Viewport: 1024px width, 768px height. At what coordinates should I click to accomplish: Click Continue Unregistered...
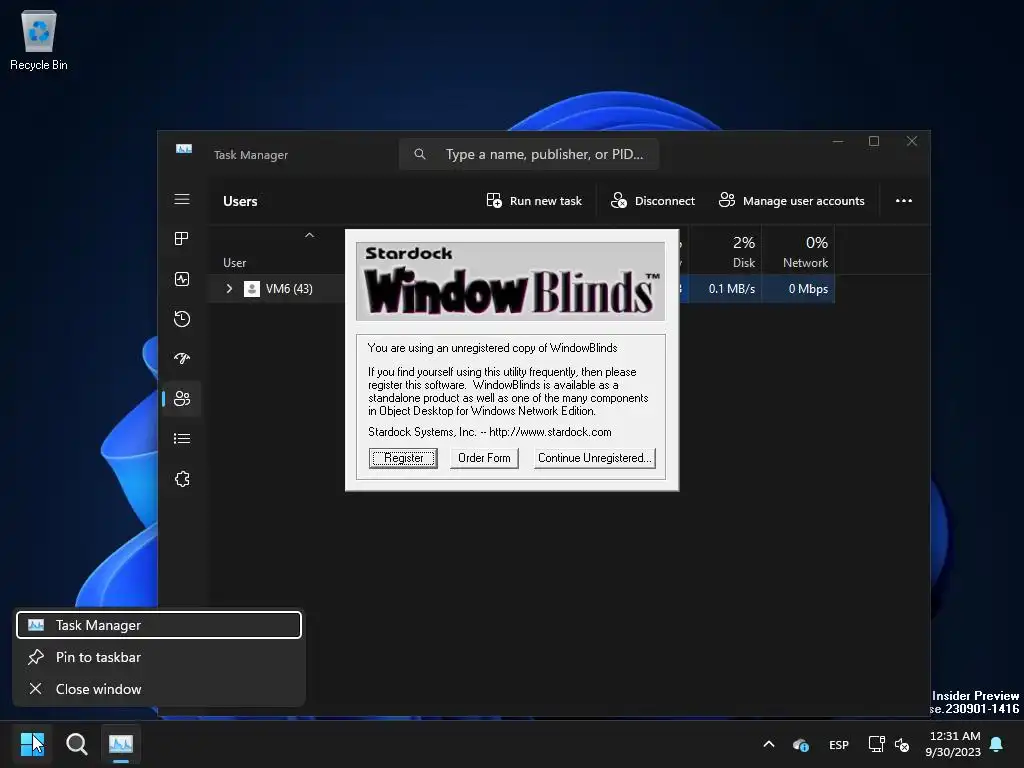(594, 458)
